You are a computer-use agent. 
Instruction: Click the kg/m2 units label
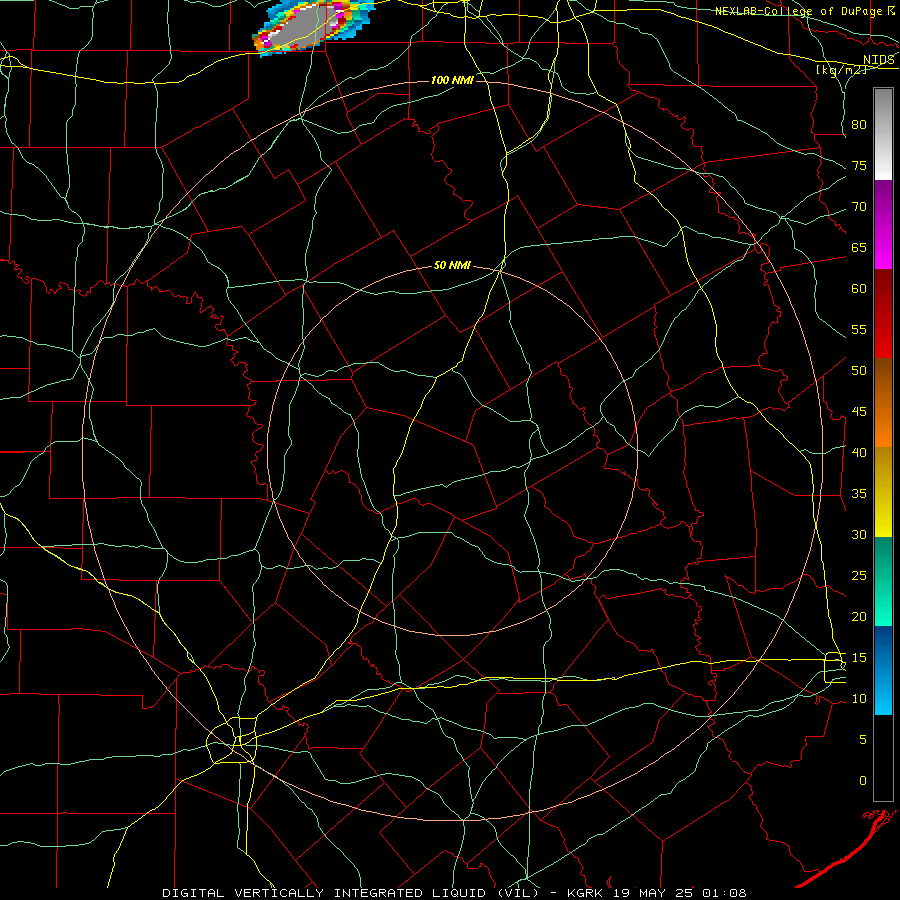click(x=841, y=70)
